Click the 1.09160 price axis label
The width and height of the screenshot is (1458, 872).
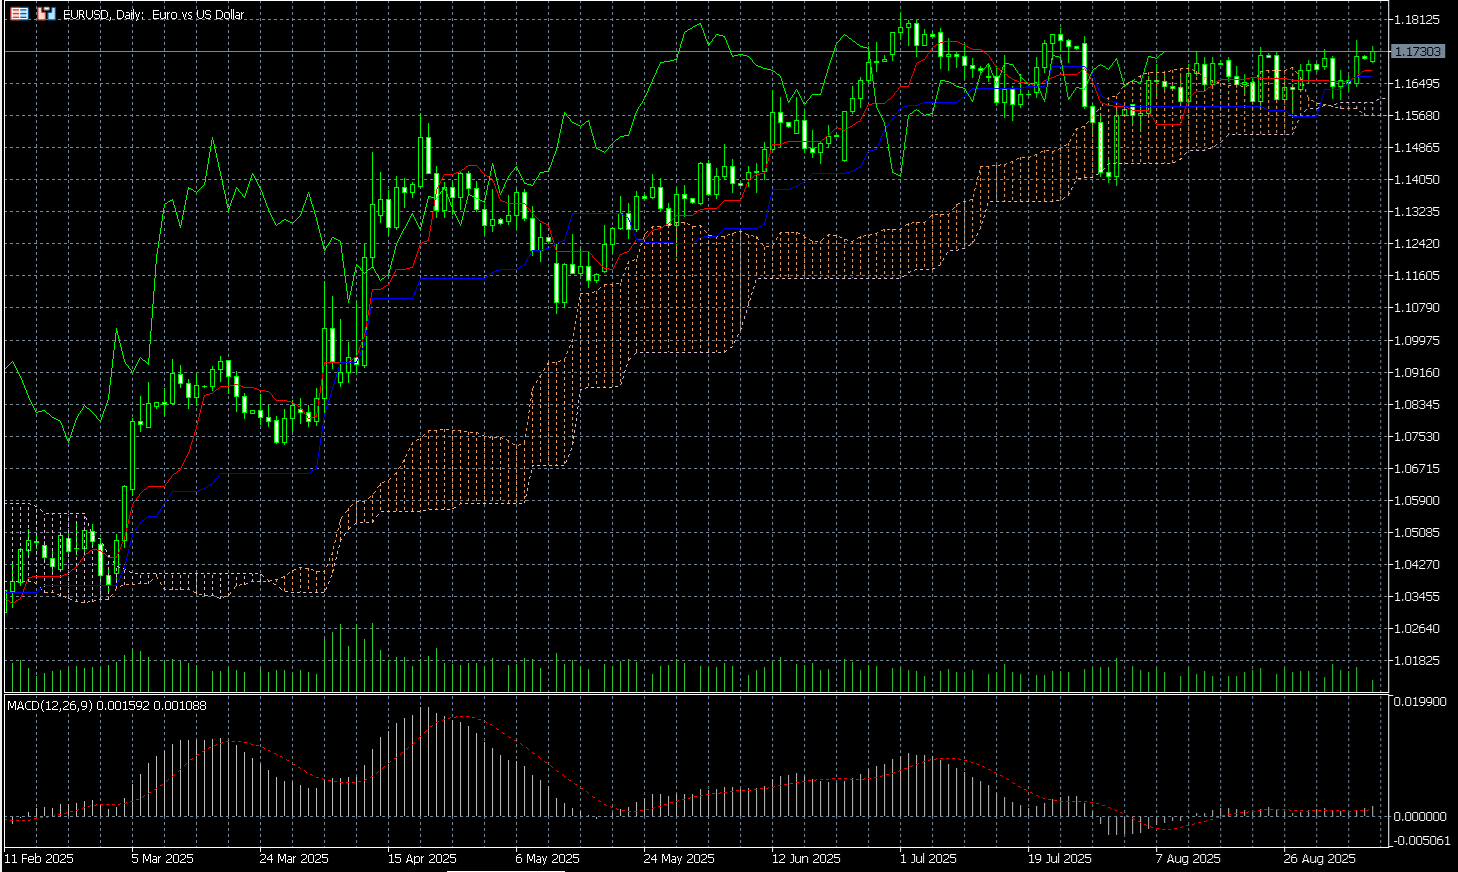point(1416,373)
